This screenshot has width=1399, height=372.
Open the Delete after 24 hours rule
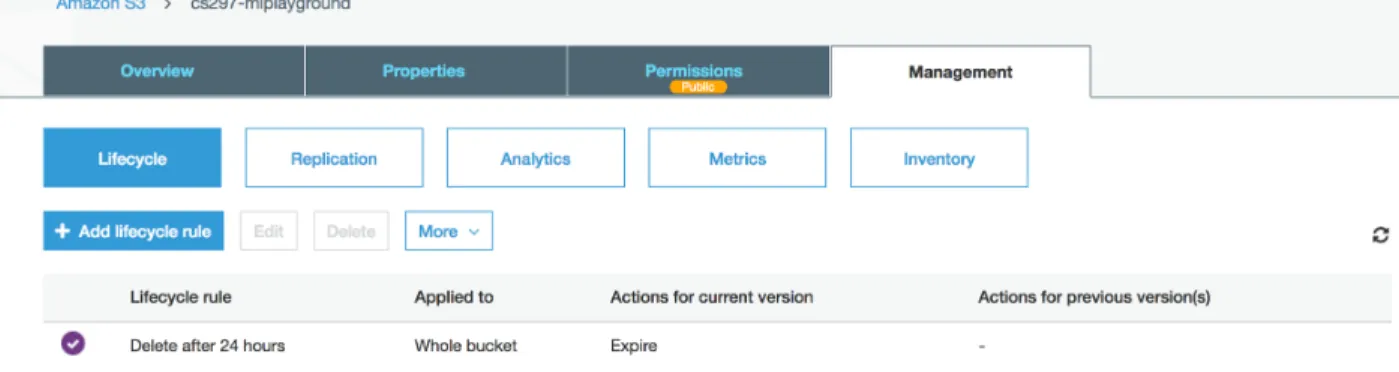tap(207, 346)
